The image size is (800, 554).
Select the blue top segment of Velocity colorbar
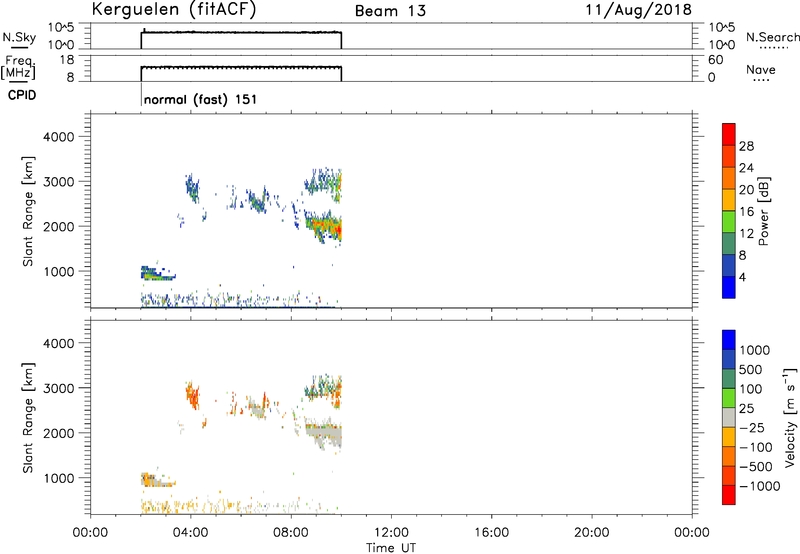[729, 340]
